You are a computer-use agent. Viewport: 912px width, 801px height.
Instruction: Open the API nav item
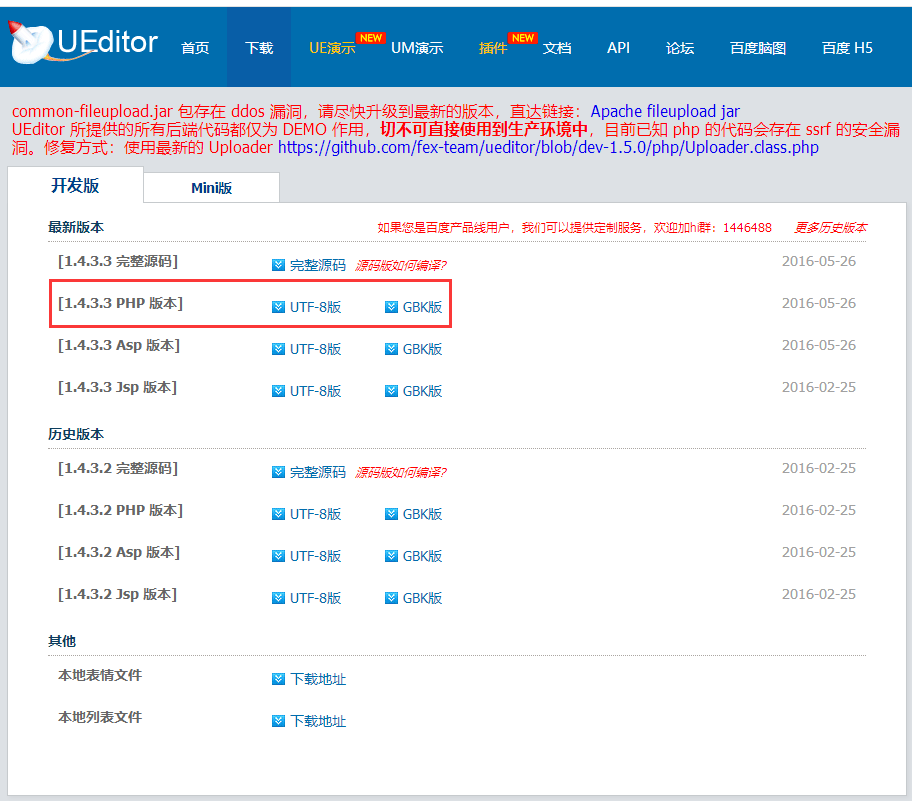[x=618, y=48]
